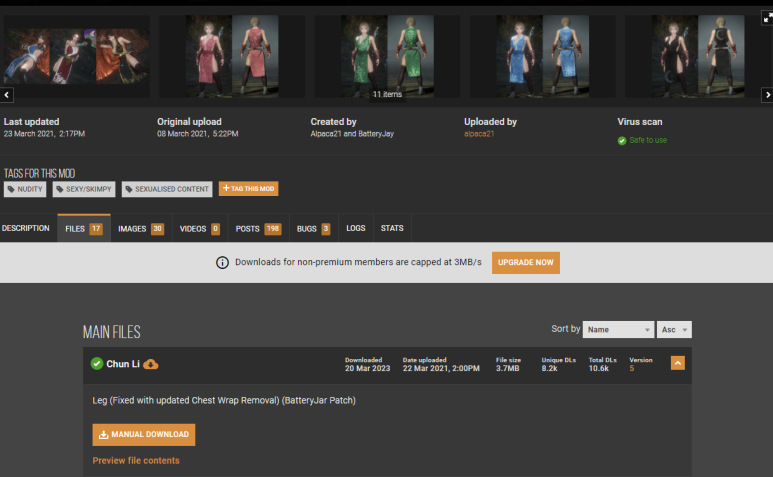Screen dimensions: 773x477
Task: Click the 11 items gallery label
Action: (x=387, y=94)
